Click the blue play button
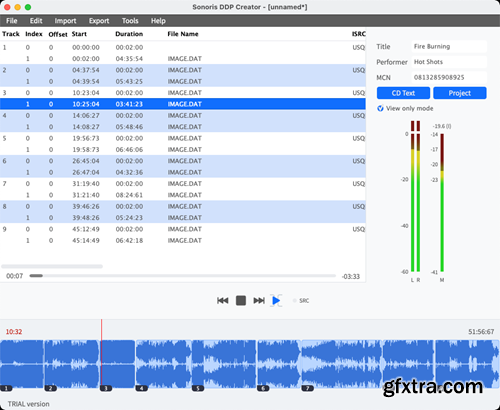 pyautogui.click(x=276, y=301)
